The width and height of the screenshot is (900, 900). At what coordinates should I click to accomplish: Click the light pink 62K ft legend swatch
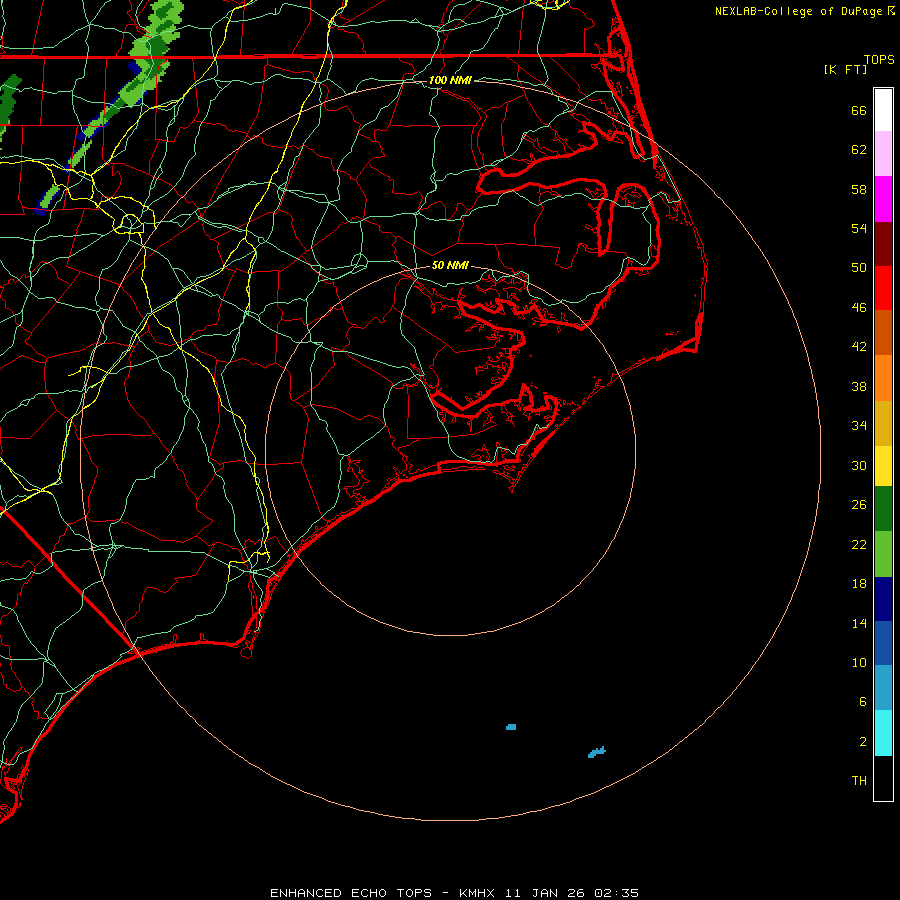pyautogui.click(x=883, y=154)
